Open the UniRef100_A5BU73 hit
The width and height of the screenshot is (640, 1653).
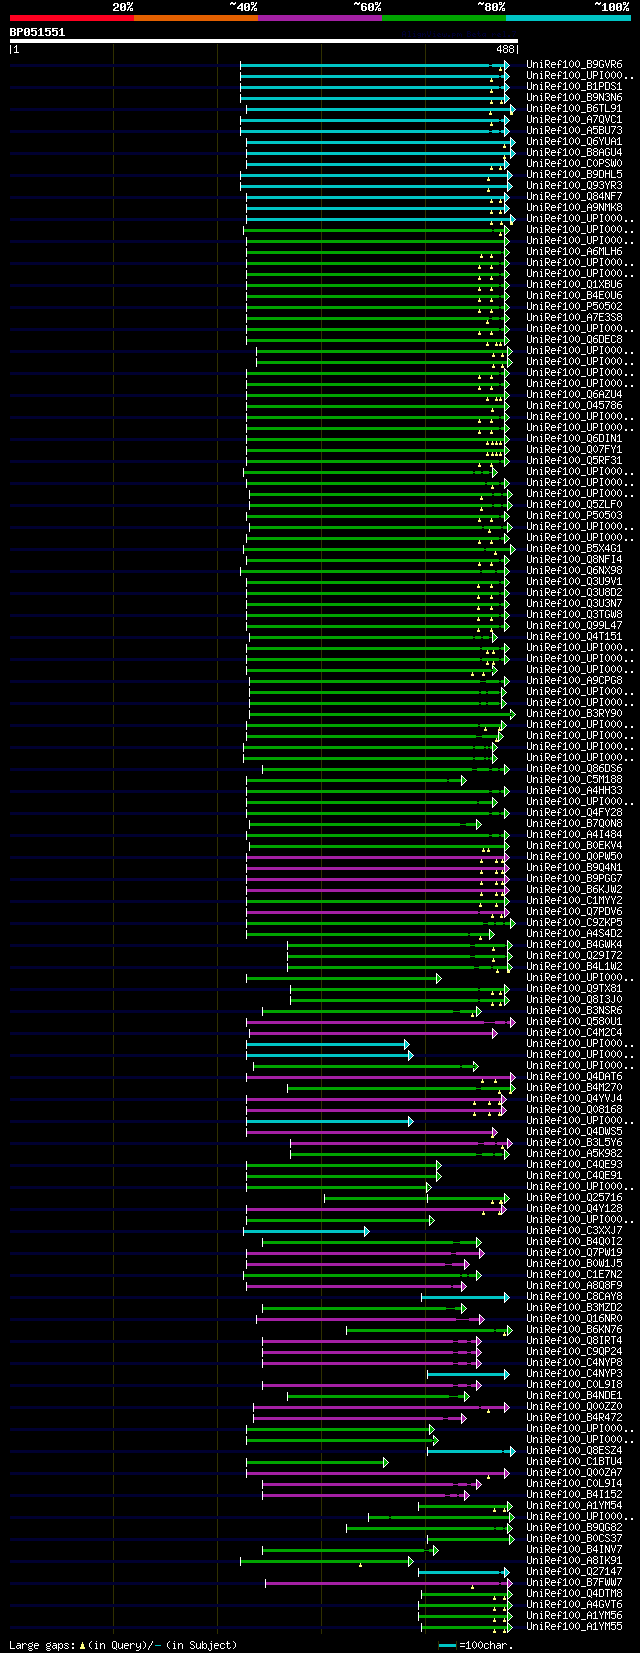tap(574, 130)
